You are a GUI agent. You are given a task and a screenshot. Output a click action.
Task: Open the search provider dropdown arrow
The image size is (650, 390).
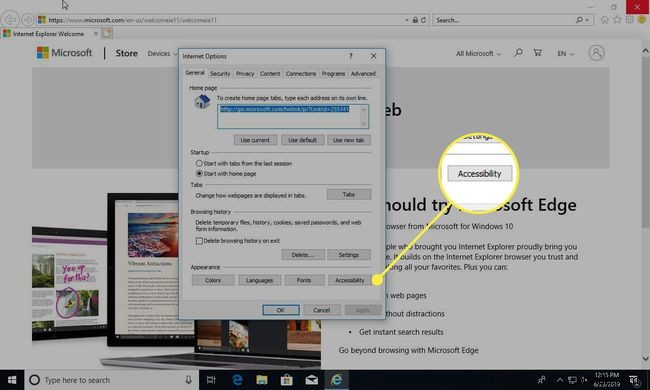(587, 20)
